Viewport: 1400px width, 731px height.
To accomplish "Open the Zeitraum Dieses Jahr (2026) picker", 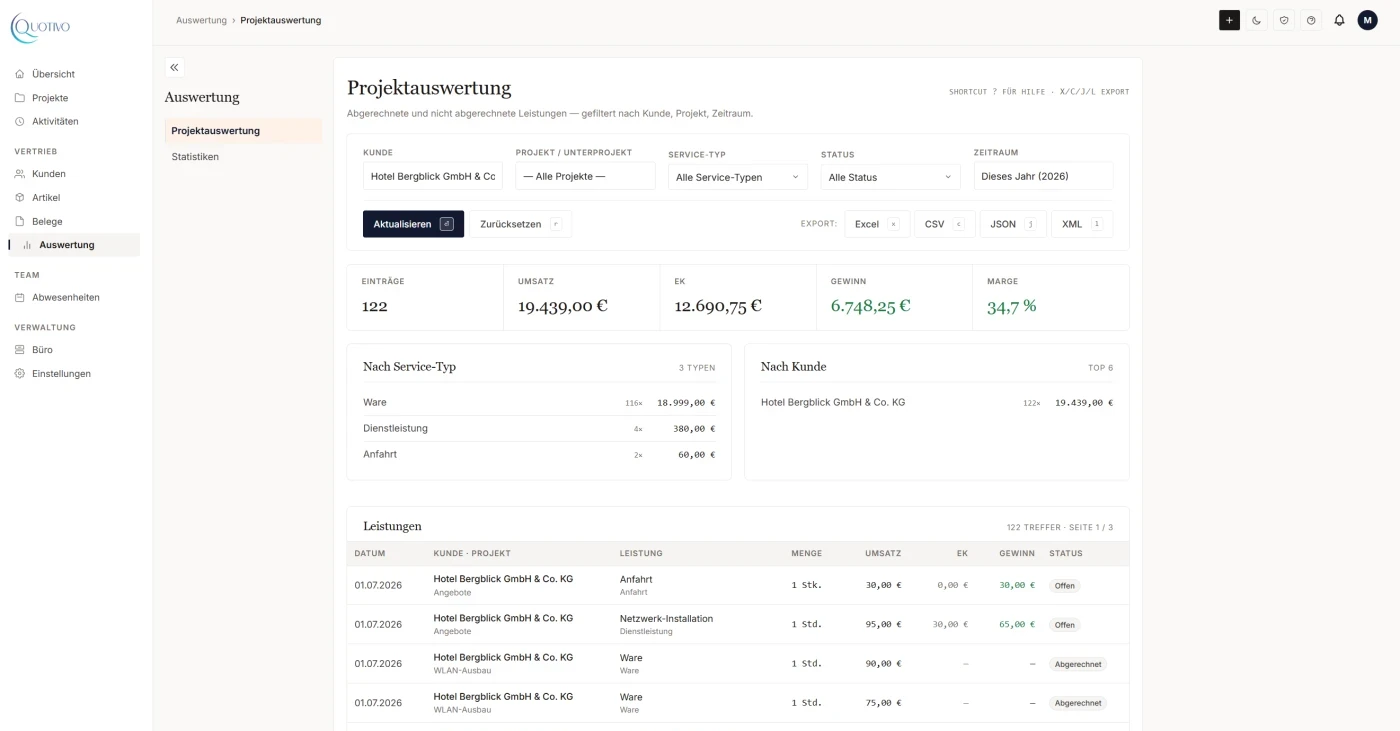I will [1043, 176].
